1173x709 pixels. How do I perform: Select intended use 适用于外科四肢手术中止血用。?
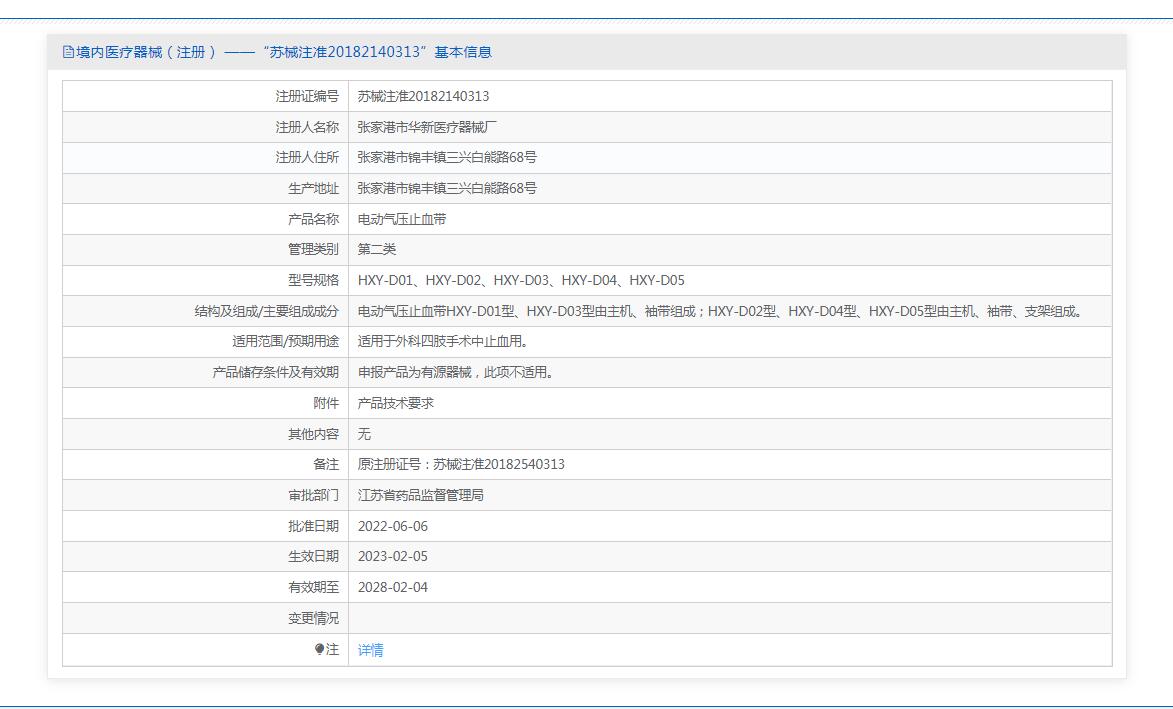tap(446, 342)
